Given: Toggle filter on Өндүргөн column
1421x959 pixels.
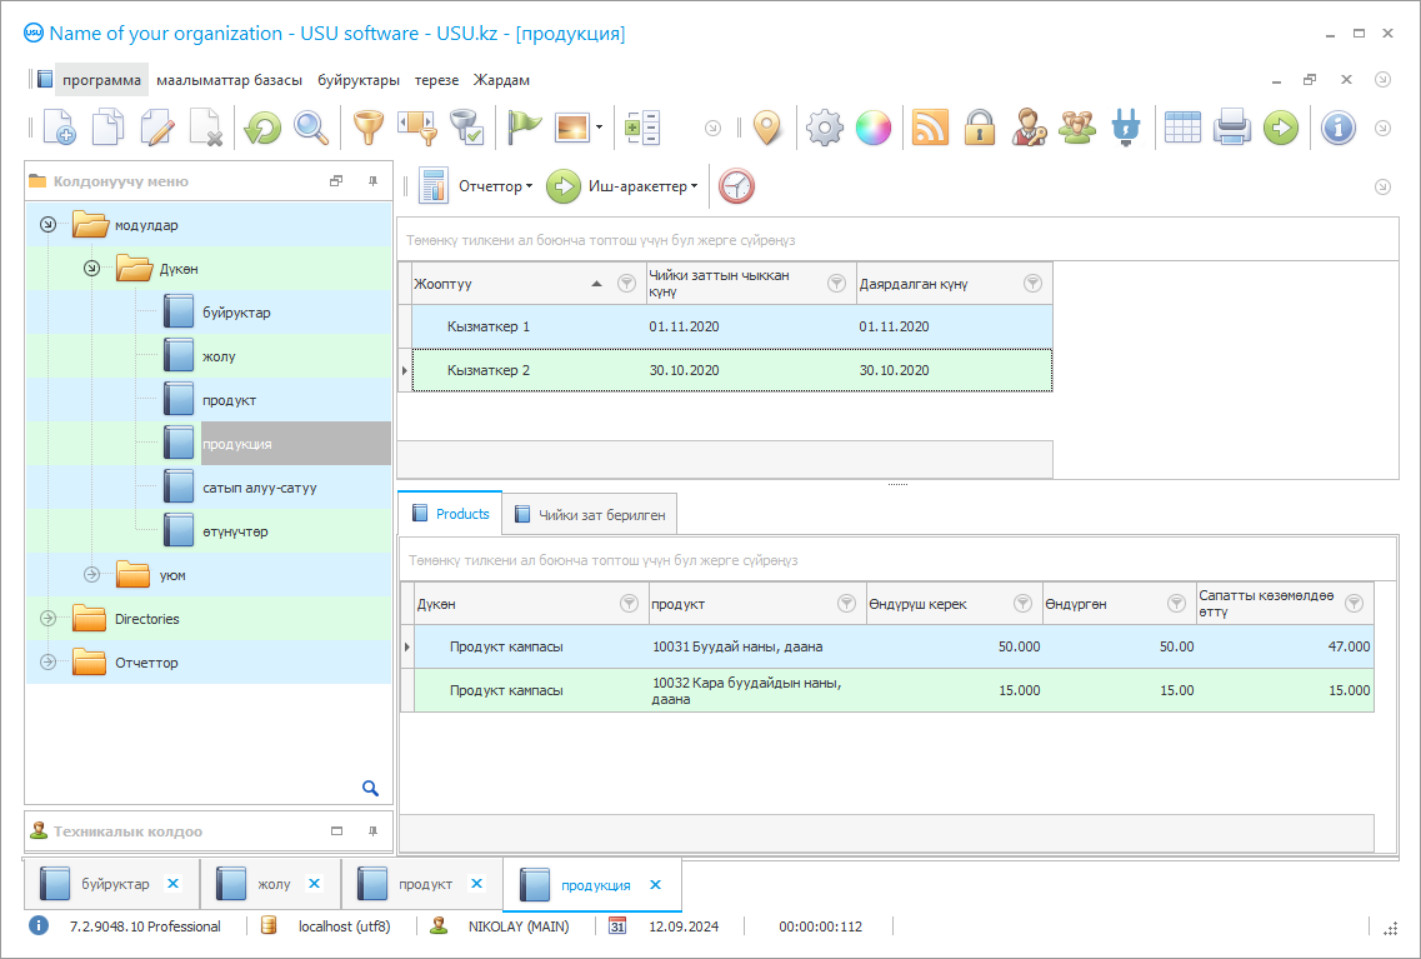Looking at the screenshot, I should (x=1176, y=604).
